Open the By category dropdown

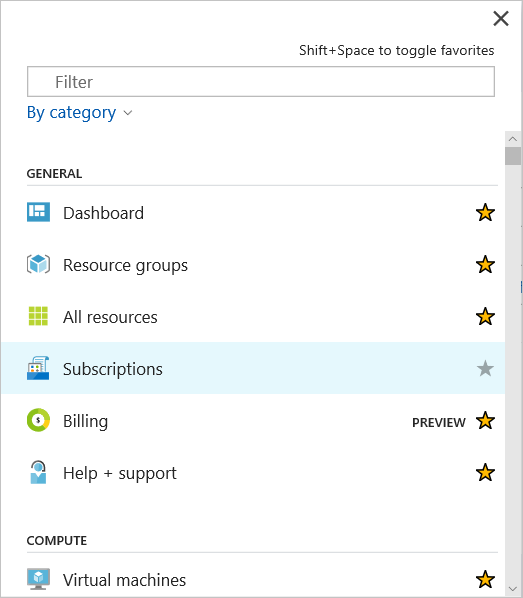pyautogui.click(x=79, y=113)
